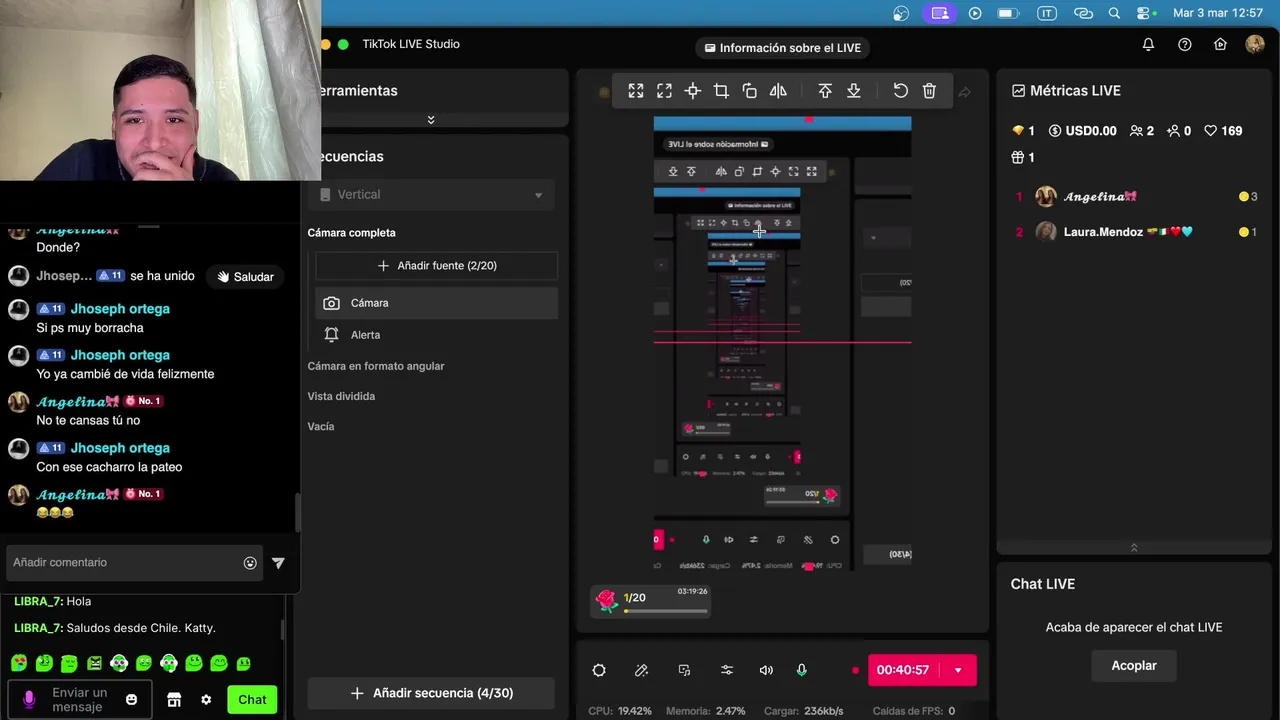
Task: Click the chat scrollbar next to the comments
Action: (297, 513)
